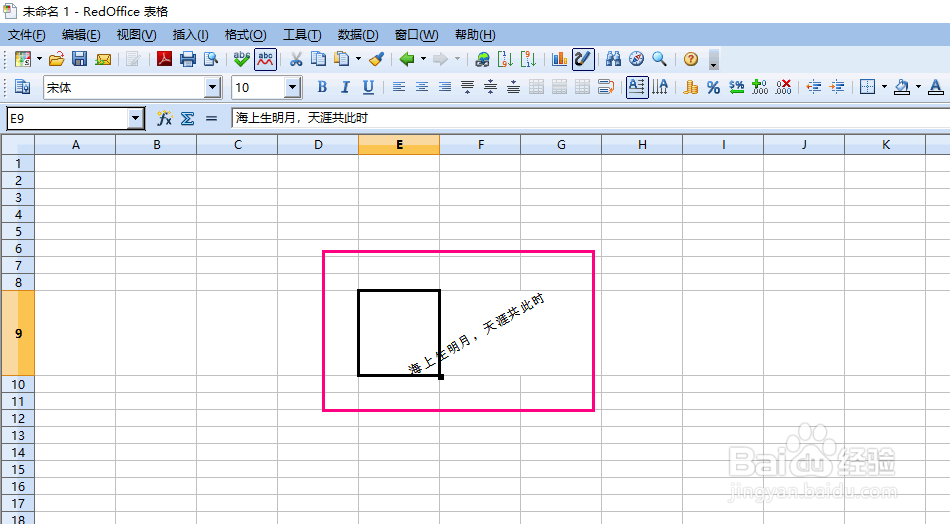Align cell text right

[445, 87]
